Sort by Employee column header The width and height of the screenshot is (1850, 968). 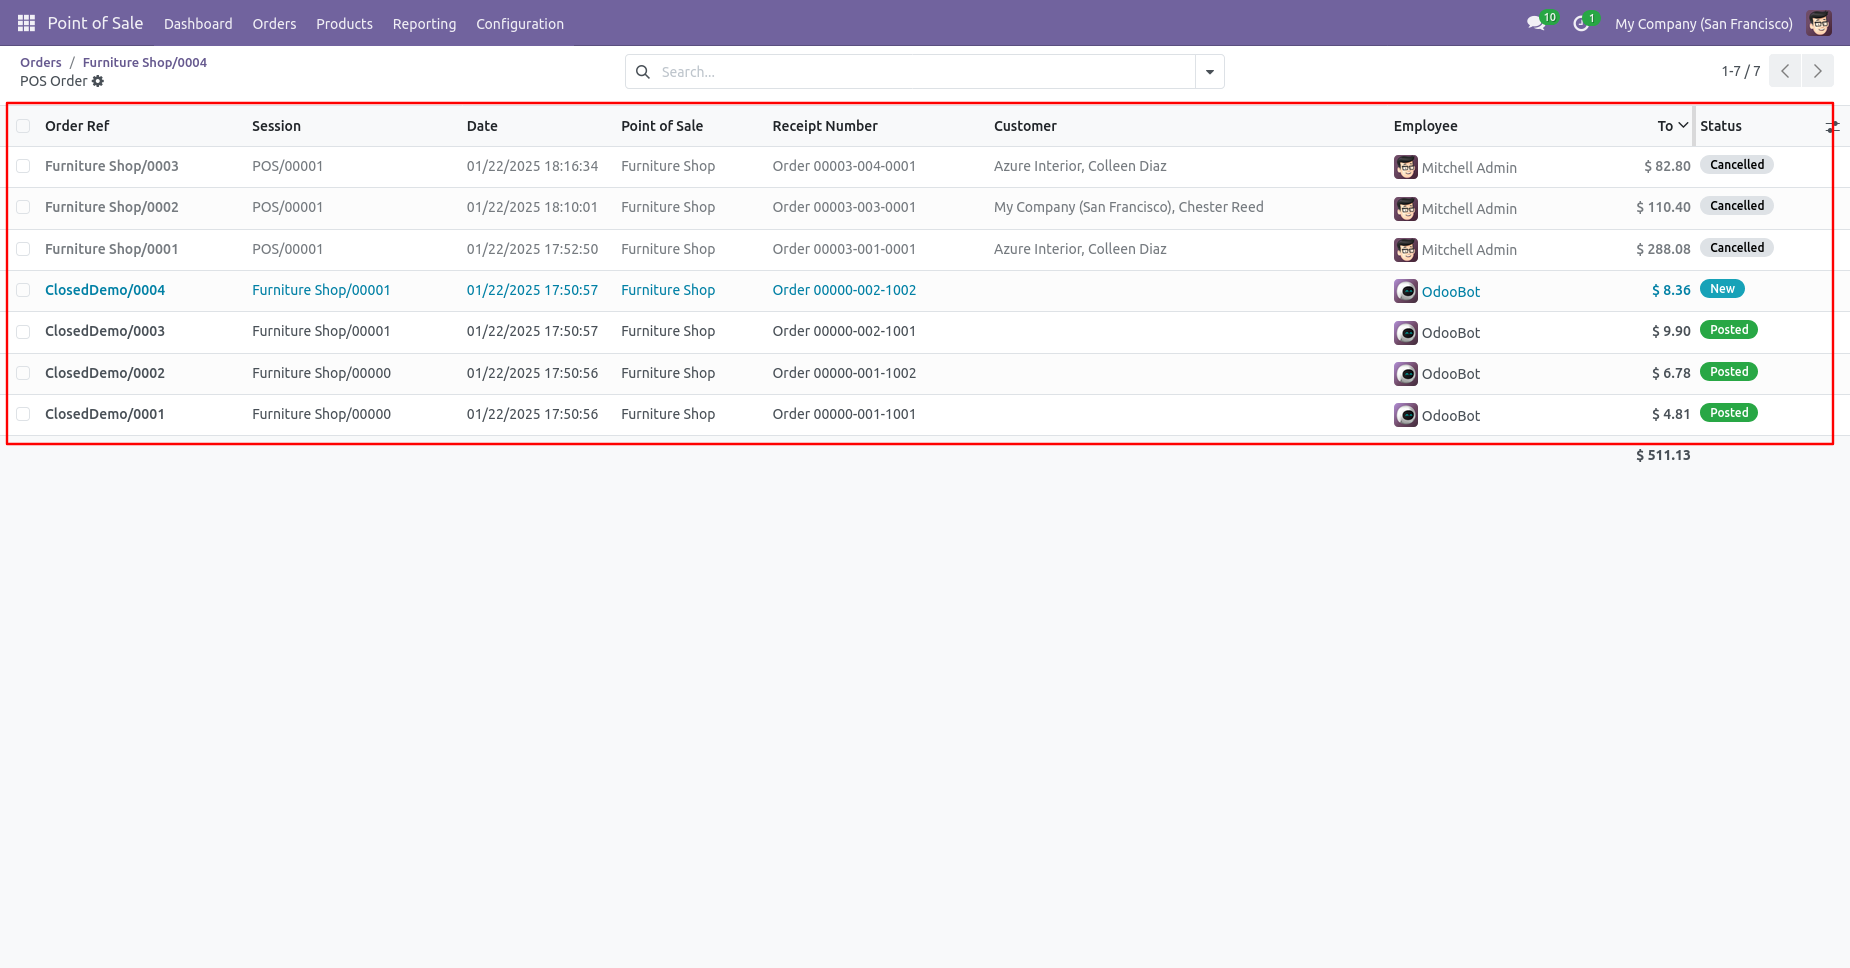point(1425,126)
